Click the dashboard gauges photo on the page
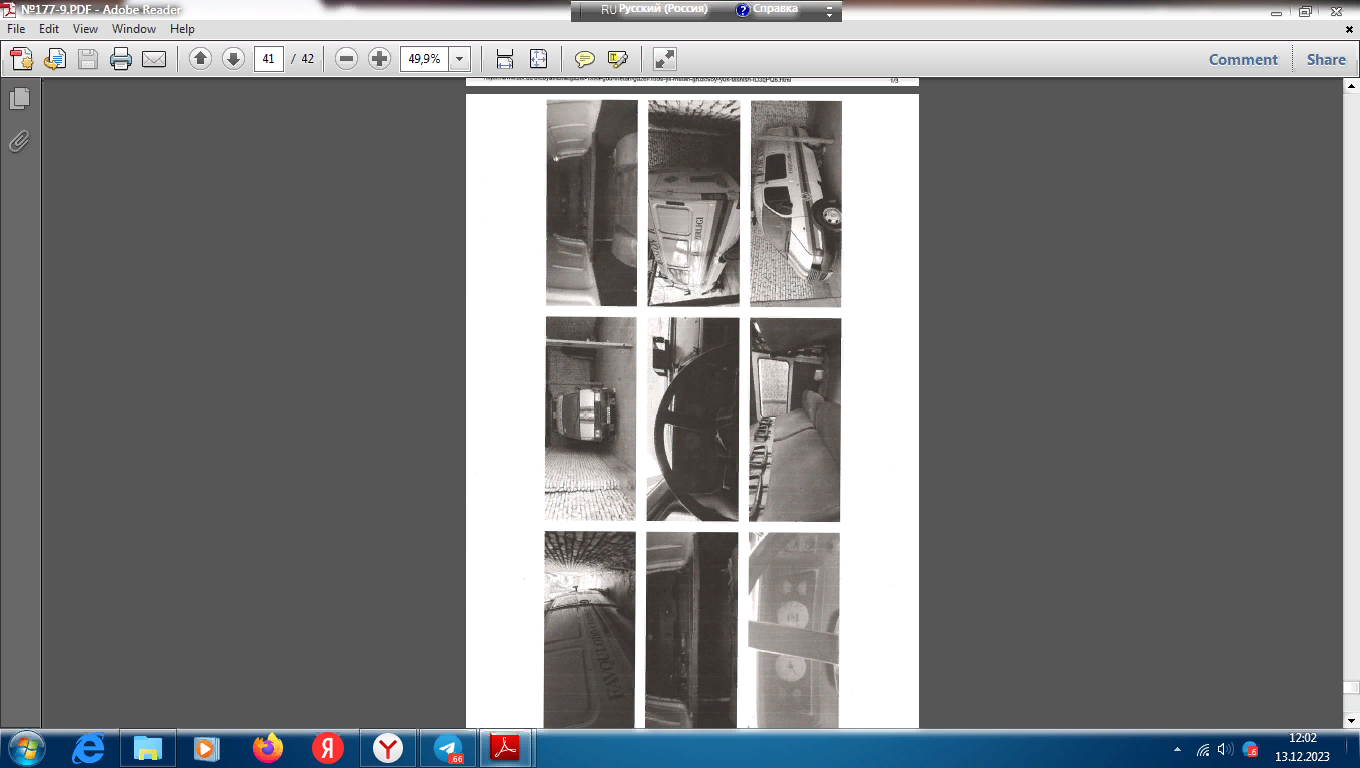The height and width of the screenshot is (768, 1360). point(794,630)
